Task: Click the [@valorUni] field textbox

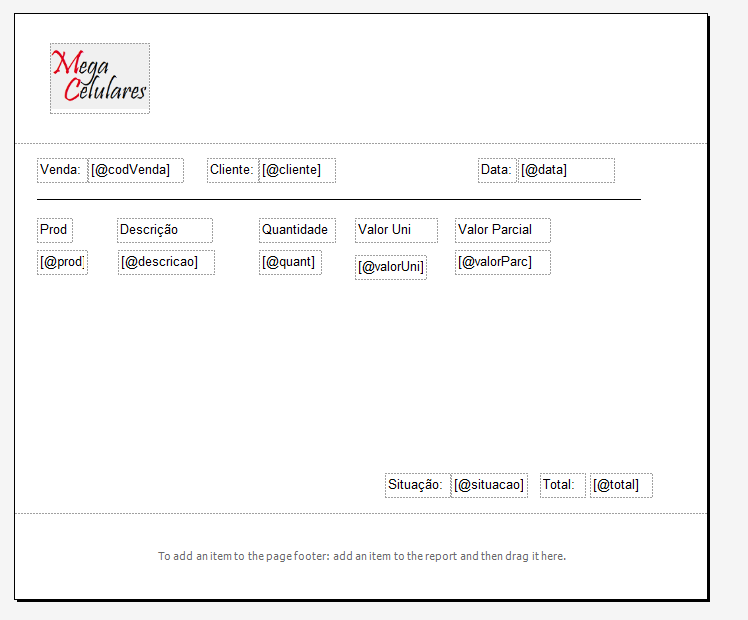Action: [391, 267]
